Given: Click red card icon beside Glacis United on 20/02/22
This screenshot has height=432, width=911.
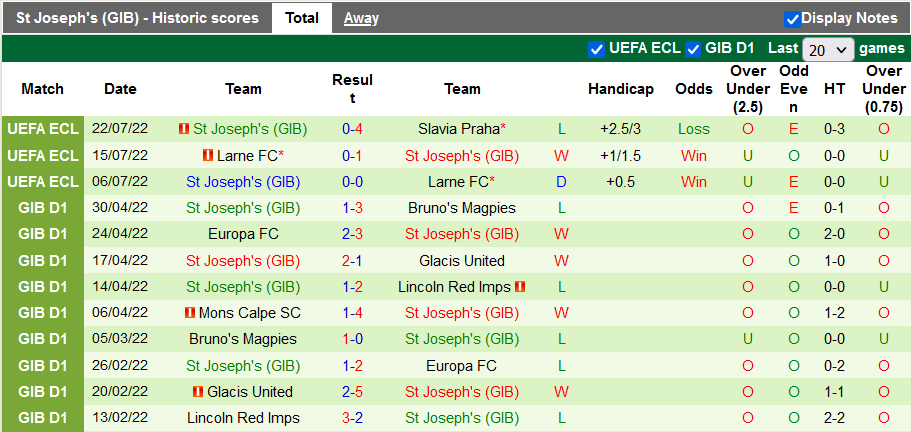Looking at the screenshot, I should tap(198, 392).
